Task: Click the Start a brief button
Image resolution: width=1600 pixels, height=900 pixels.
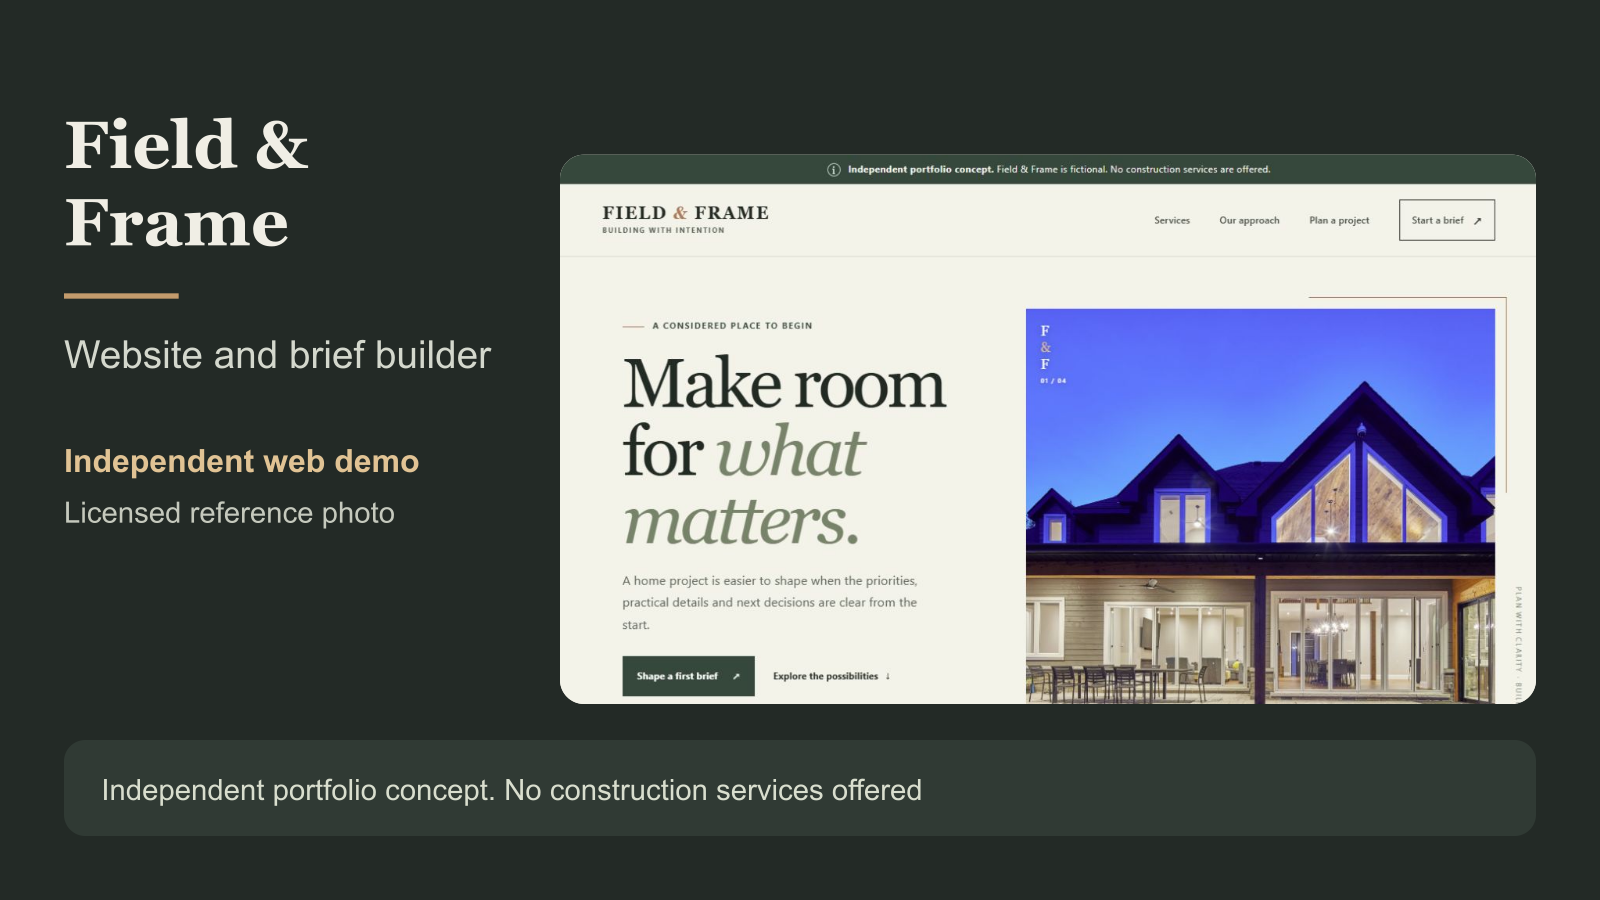Action: (1446, 220)
